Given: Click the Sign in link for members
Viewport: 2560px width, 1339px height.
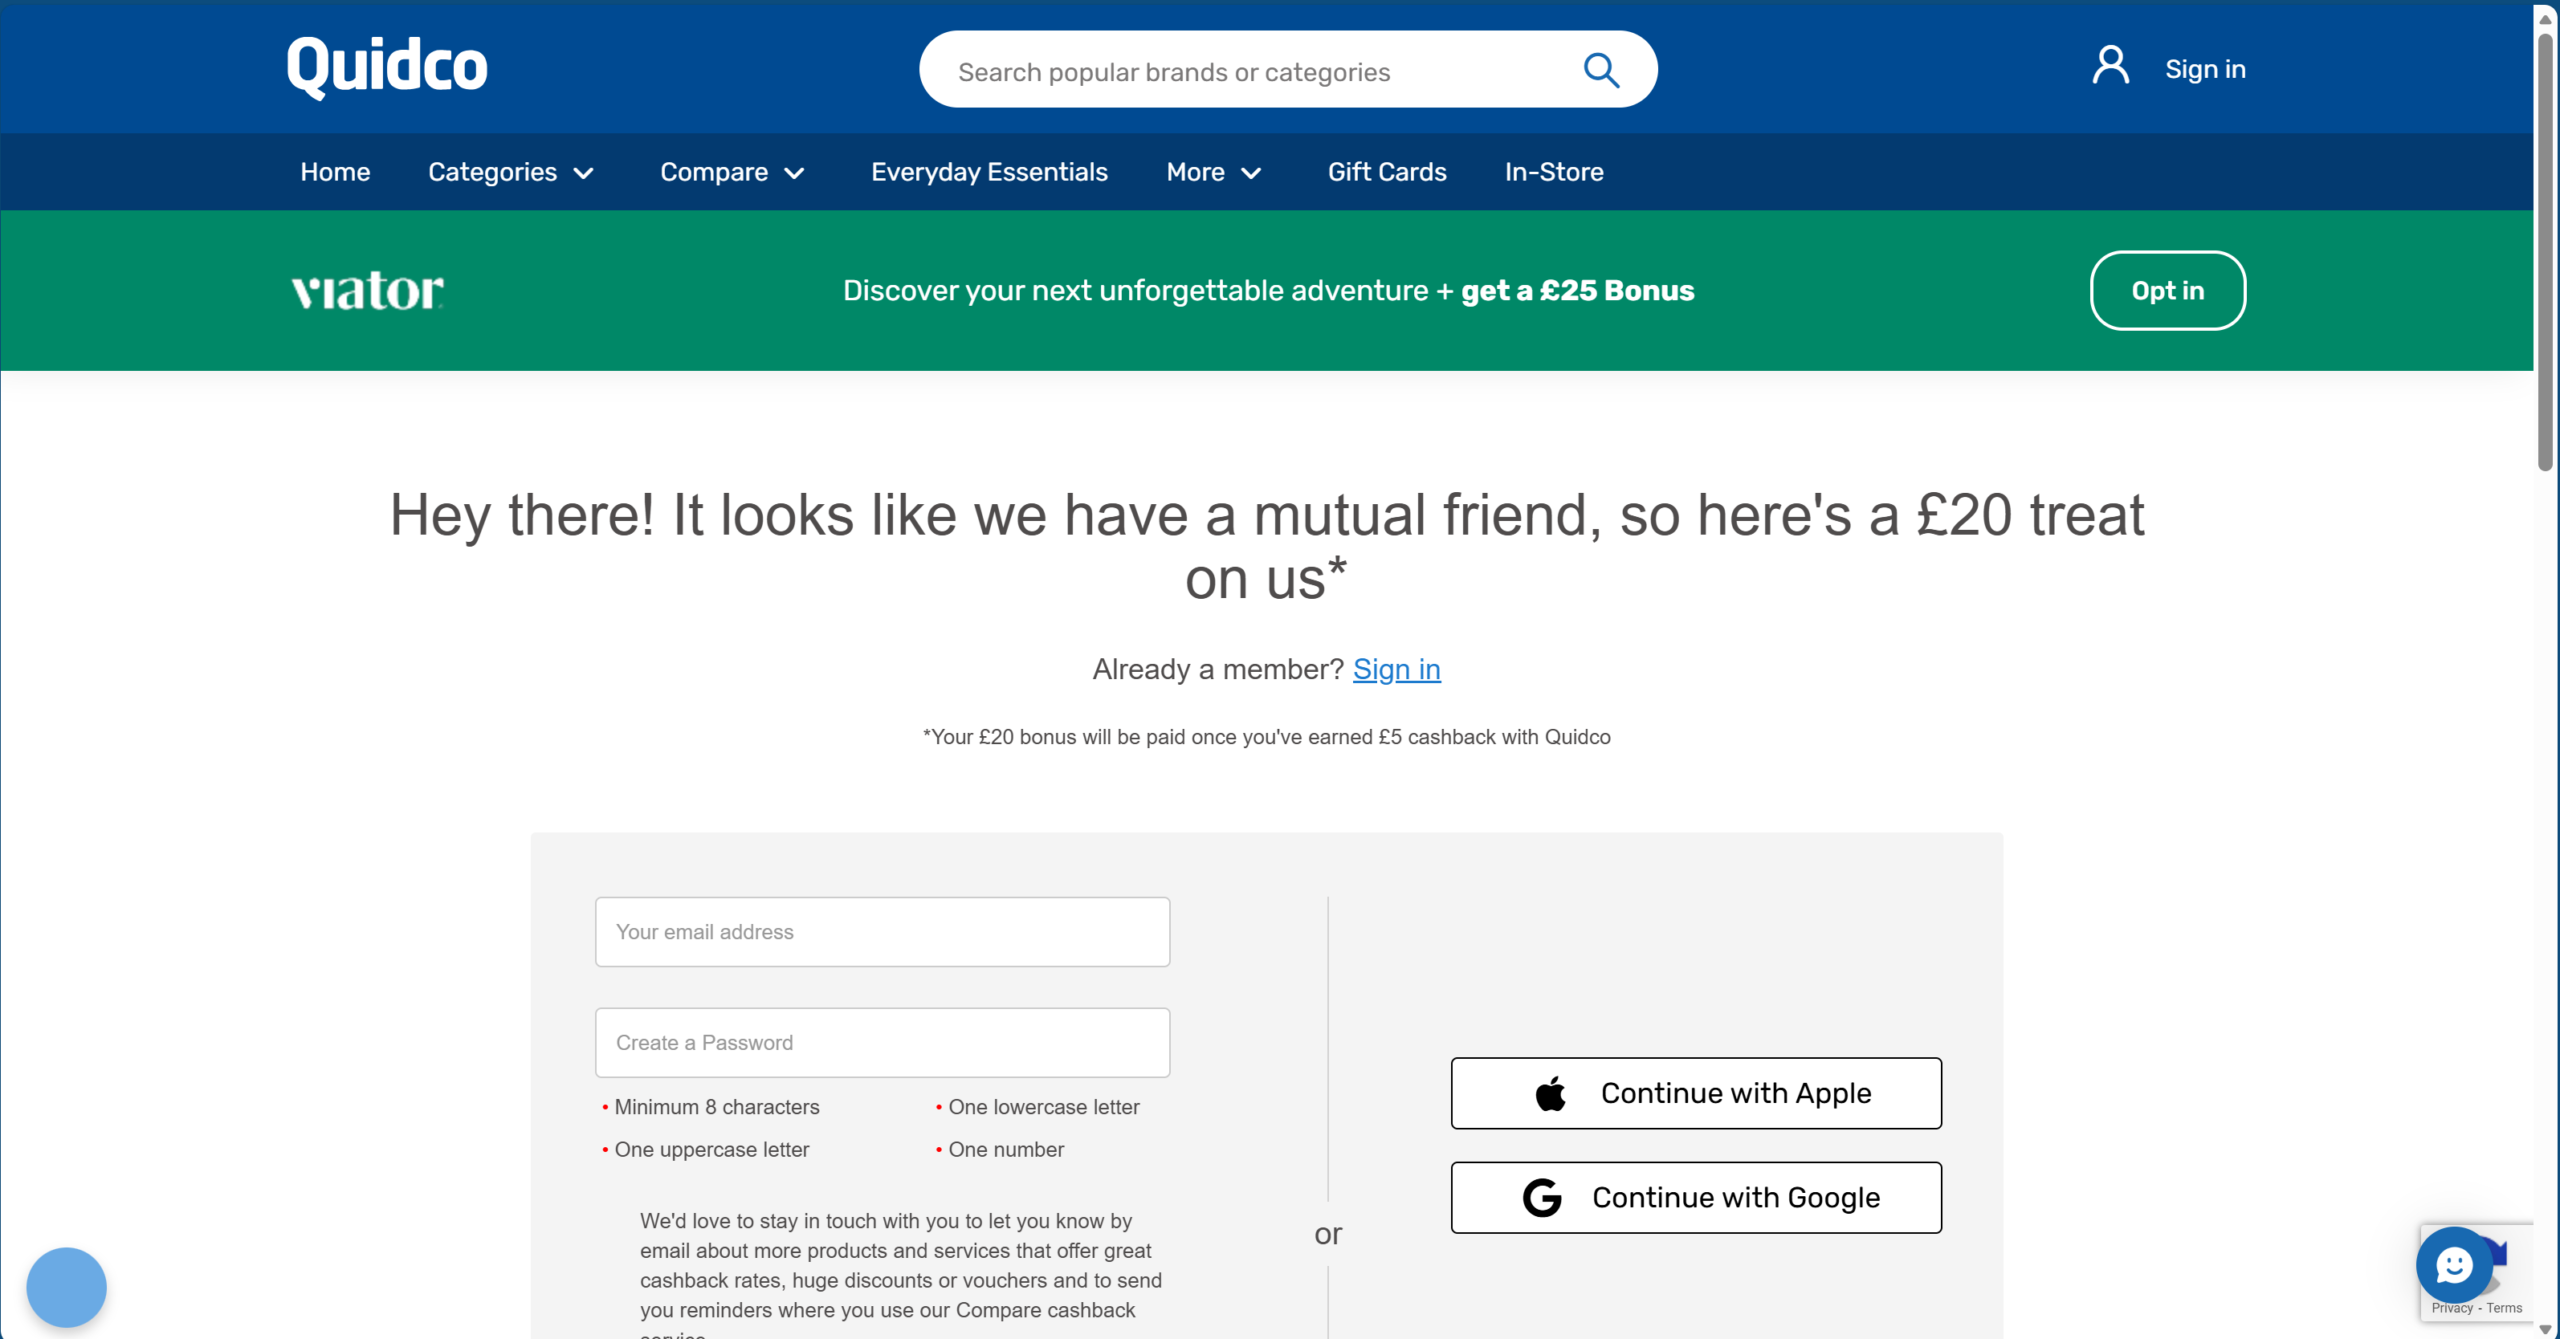Looking at the screenshot, I should 1396,669.
